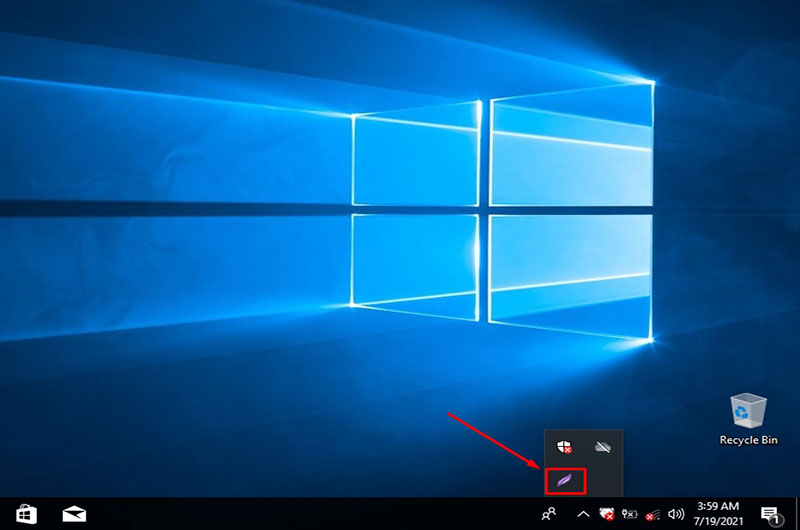Open the purple feather tray icon
The image size is (800, 530).
[564, 481]
